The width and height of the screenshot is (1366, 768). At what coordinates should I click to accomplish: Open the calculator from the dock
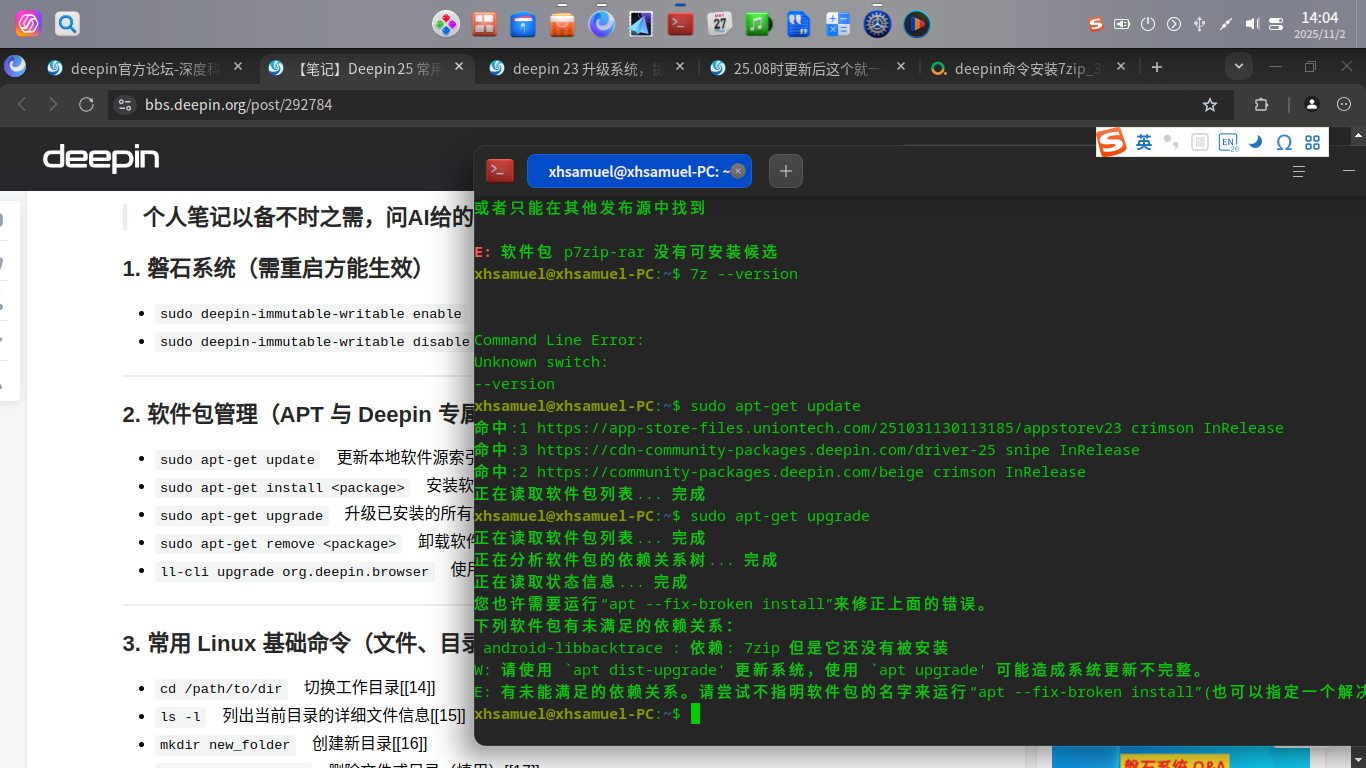point(837,23)
